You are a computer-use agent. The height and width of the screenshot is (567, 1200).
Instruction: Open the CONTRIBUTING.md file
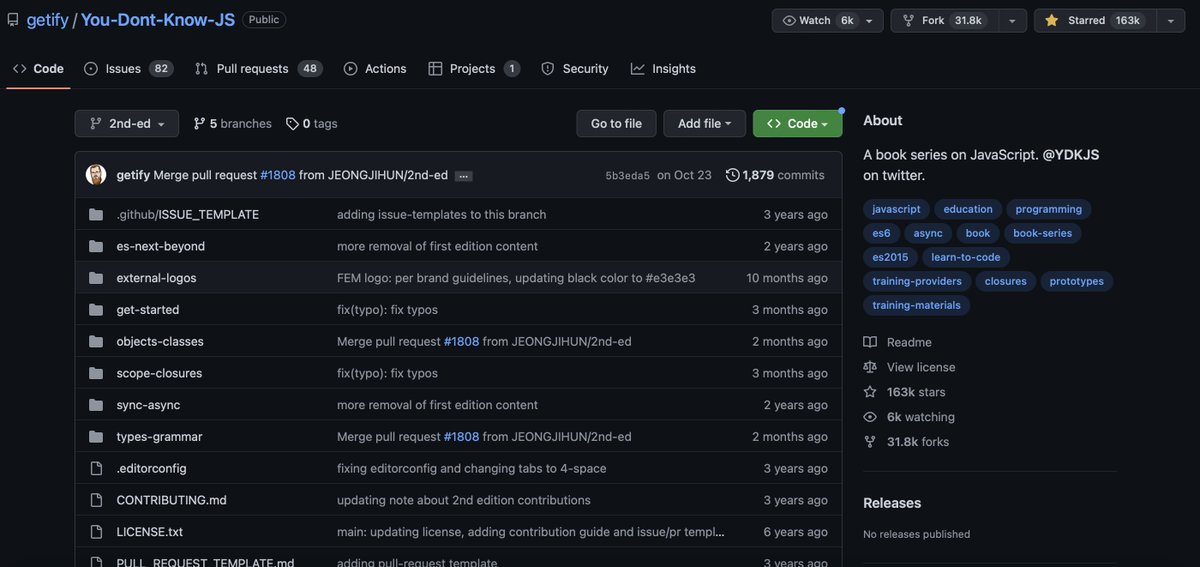click(x=171, y=500)
